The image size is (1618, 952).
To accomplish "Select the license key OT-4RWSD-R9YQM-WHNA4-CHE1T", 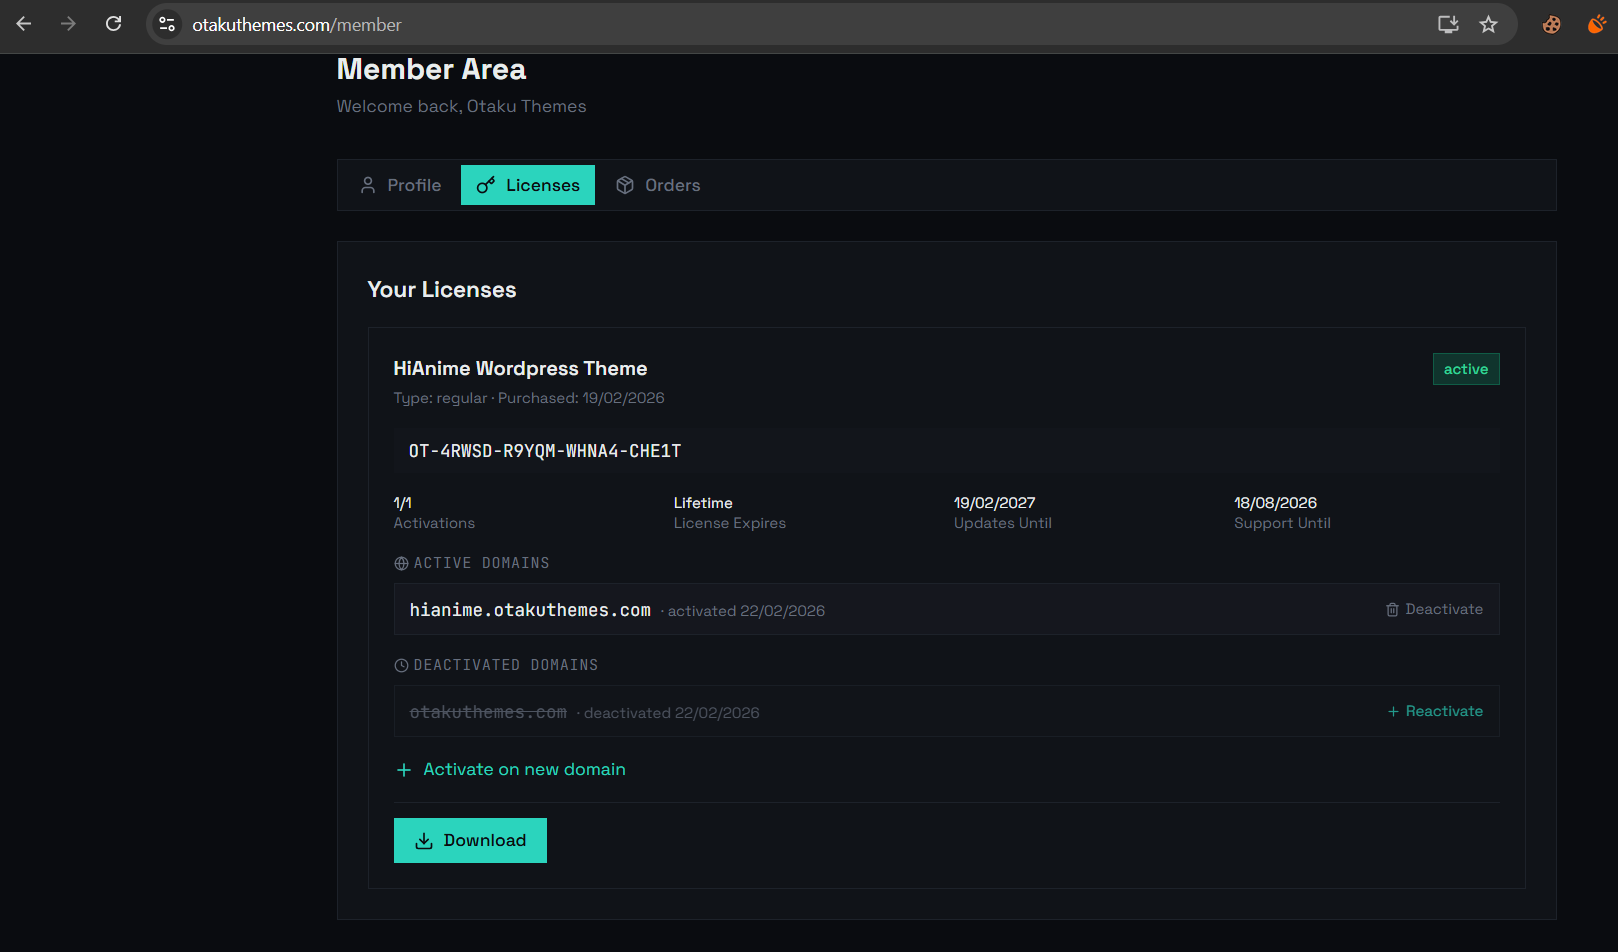I will [x=544, y=450].
